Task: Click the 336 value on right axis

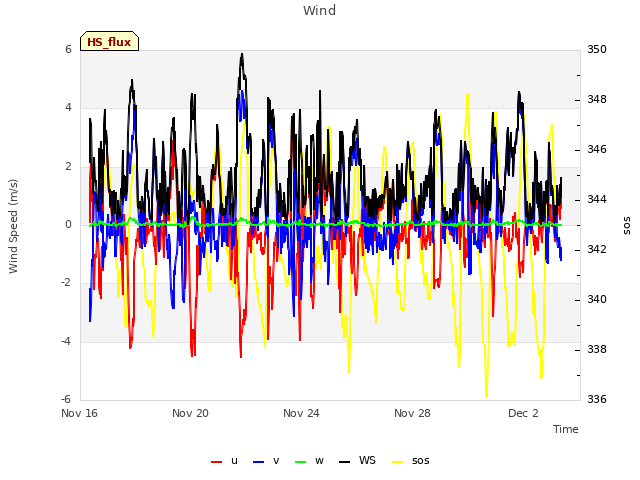Action: coord(597,399)
